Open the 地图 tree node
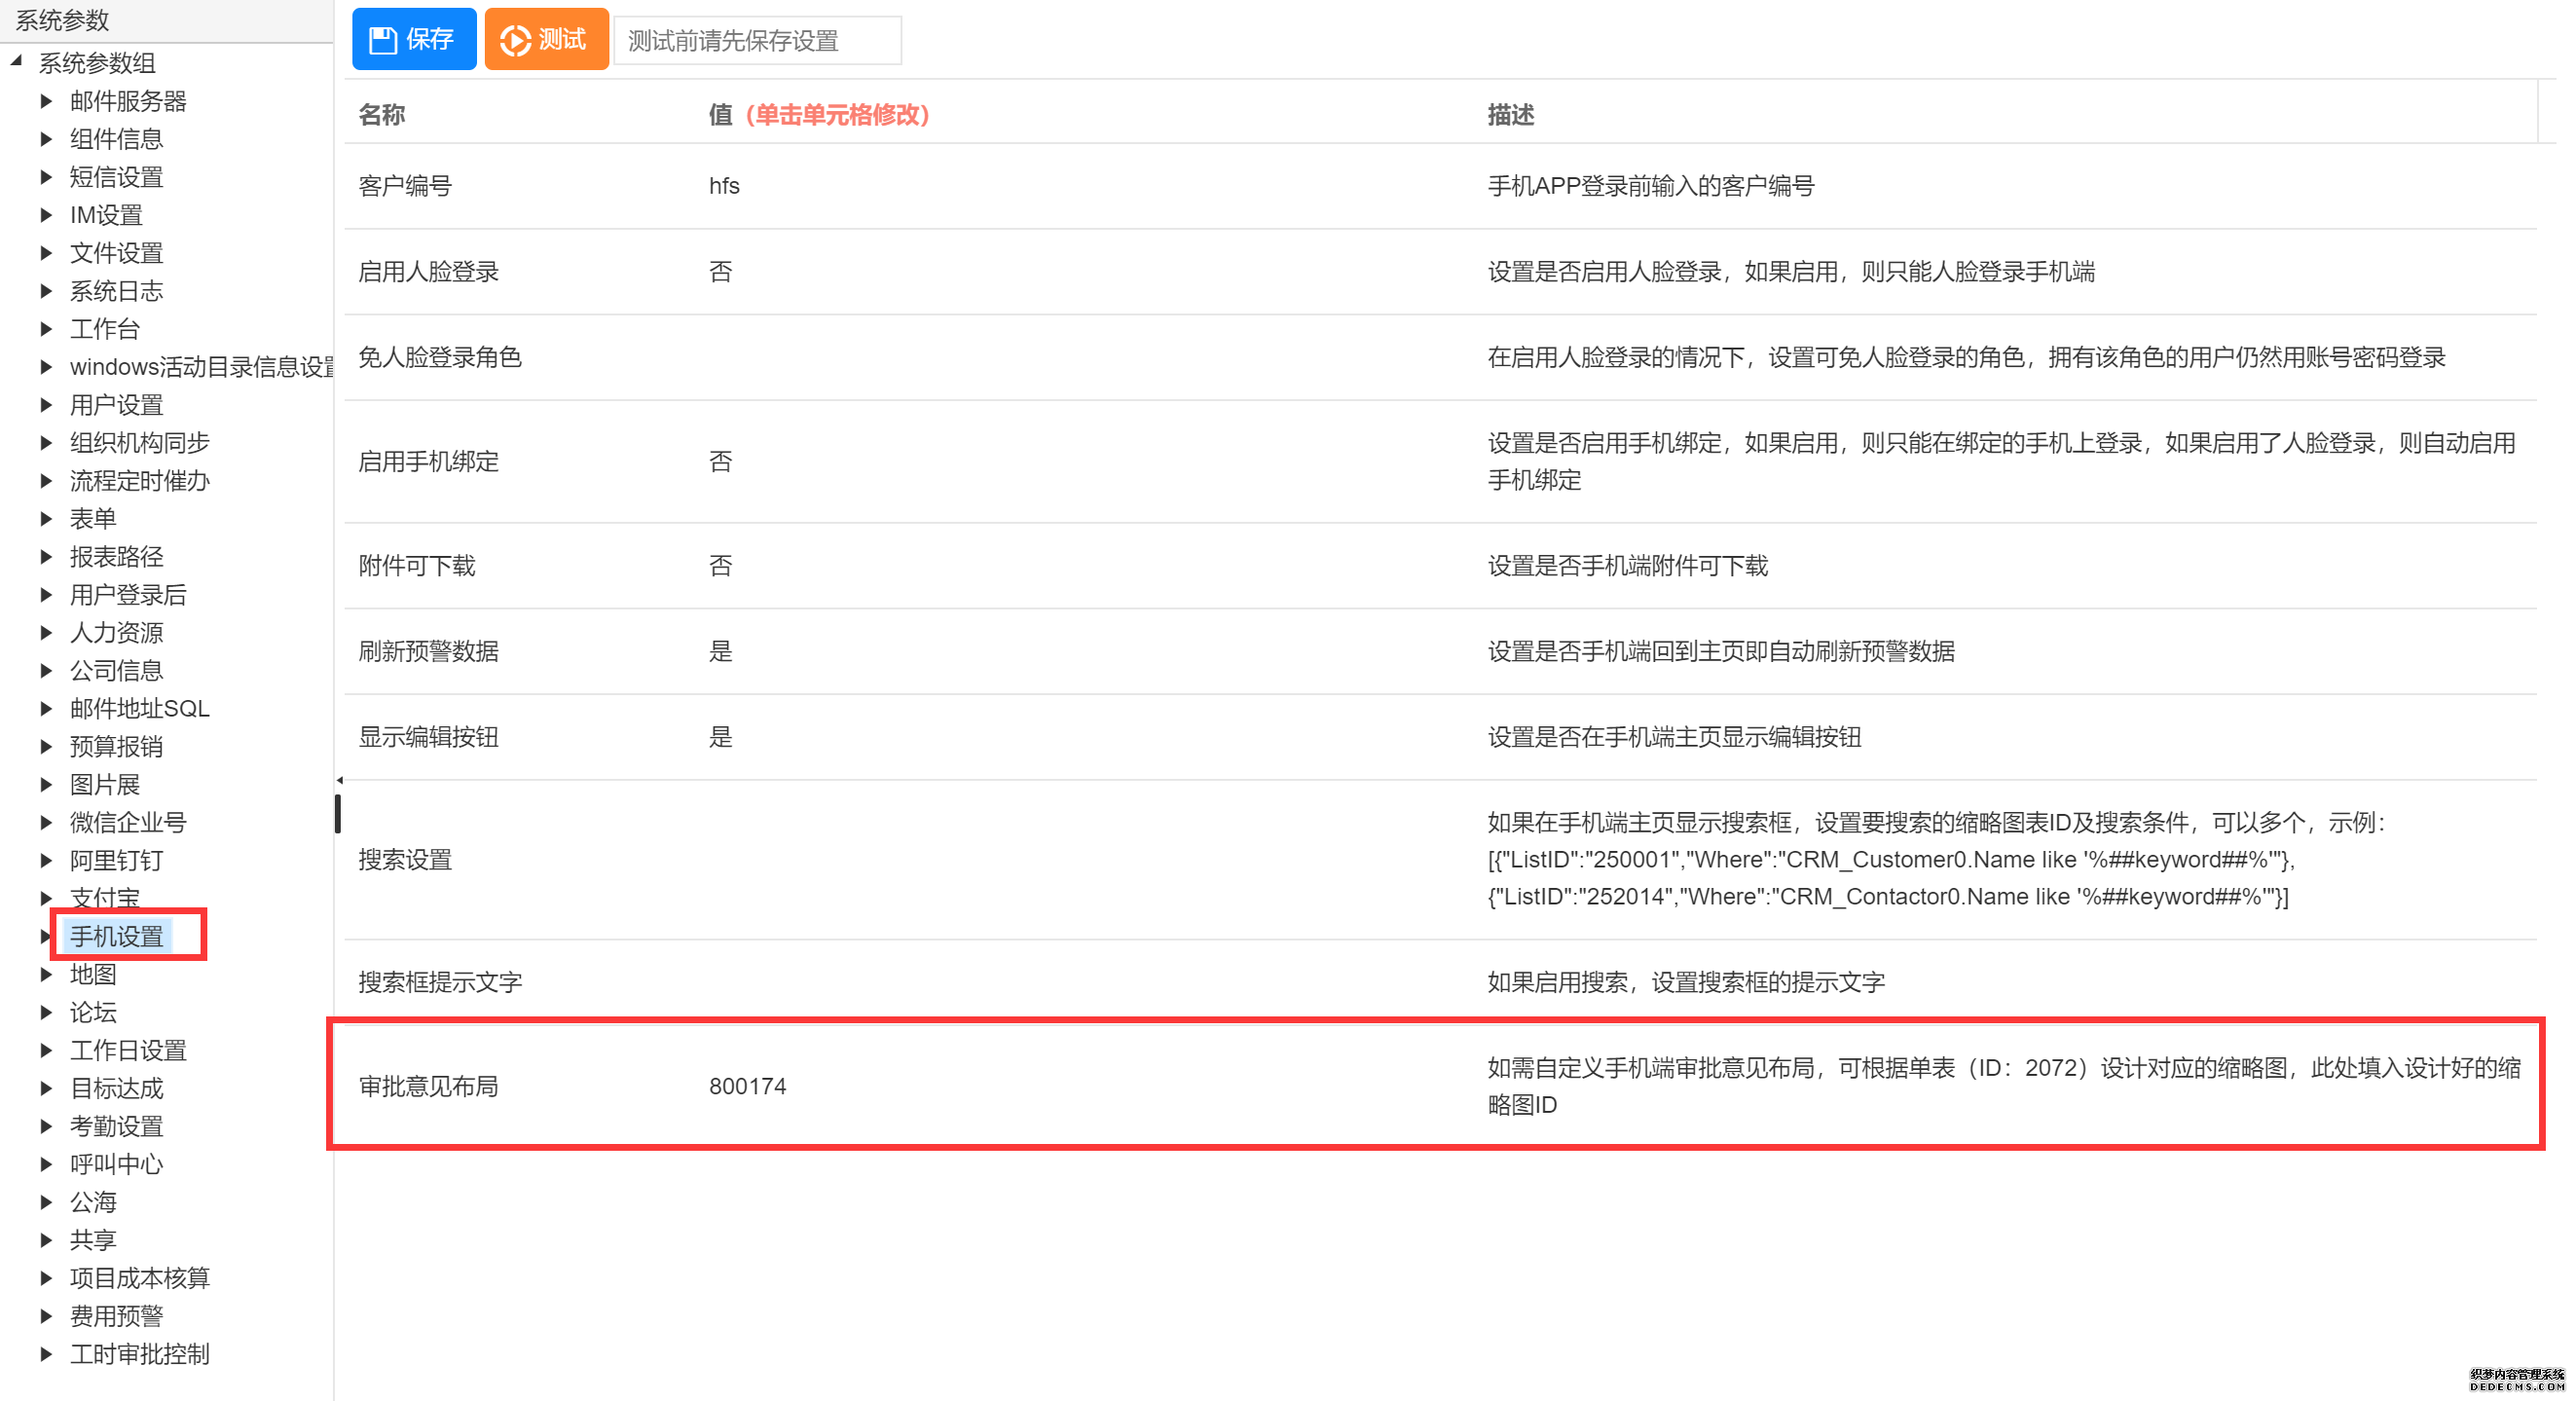 (x=93, y=975)
